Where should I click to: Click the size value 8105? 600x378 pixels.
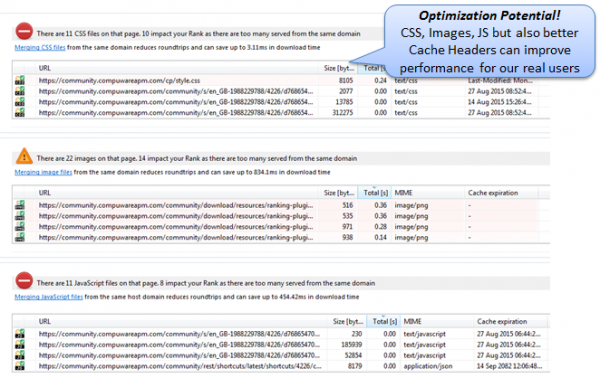click(x=346, y=80)
